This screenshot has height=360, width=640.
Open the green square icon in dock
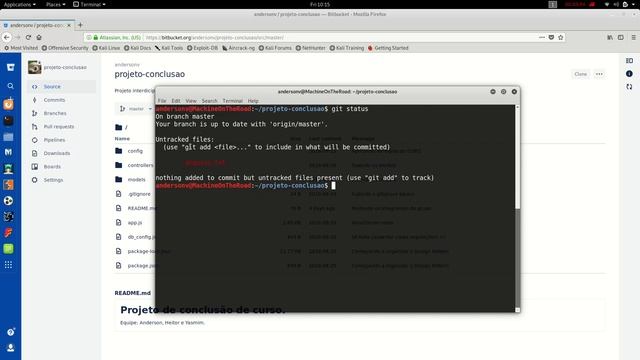[x=8, y=249]
